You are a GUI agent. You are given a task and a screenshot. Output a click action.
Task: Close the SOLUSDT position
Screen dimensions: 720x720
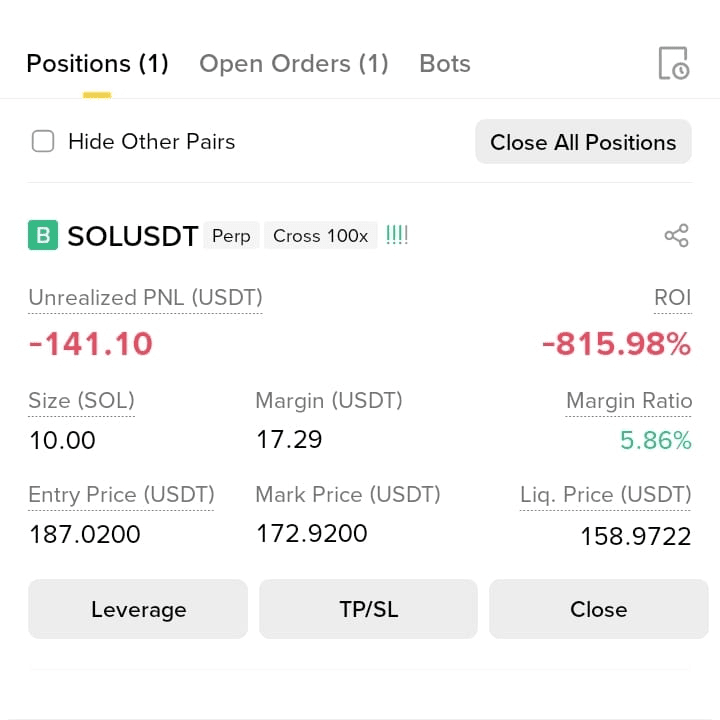tap(598, 609)
